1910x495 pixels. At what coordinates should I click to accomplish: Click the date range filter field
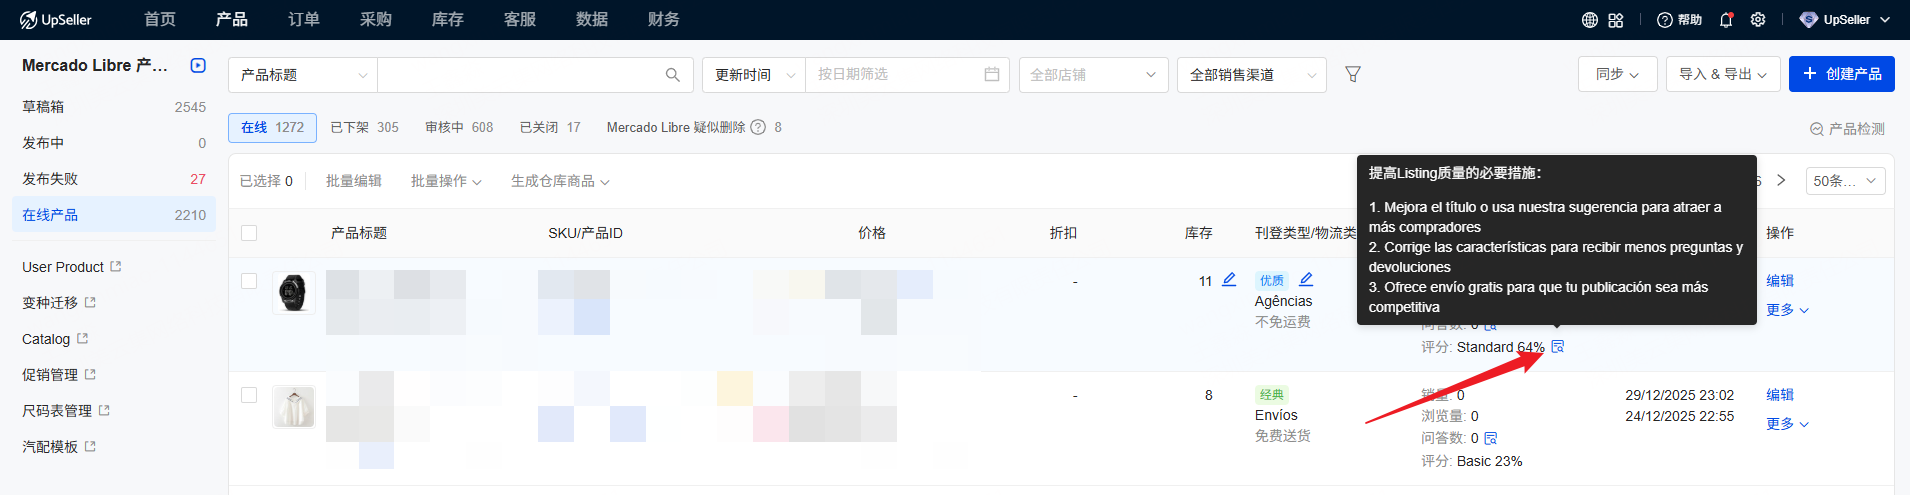pos(906,75)
